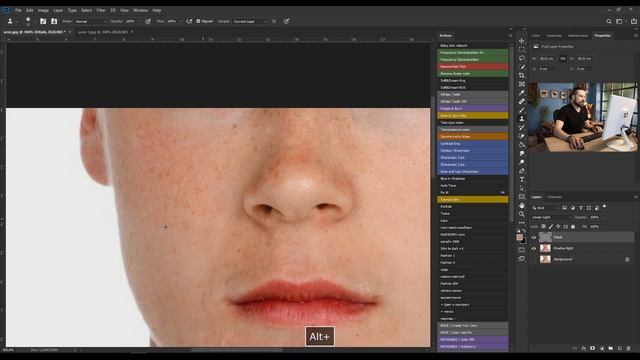Open the Brush Settings panel icon
640x360 pixels.
[x=43, y=21]
